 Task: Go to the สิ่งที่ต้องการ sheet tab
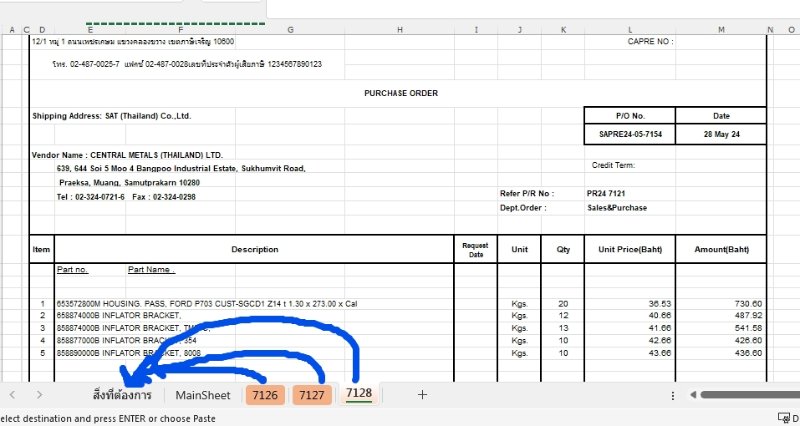[121, 395]
